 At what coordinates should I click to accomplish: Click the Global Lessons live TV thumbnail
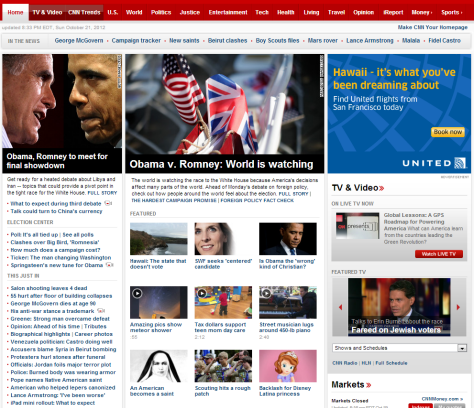pos(358,226)
